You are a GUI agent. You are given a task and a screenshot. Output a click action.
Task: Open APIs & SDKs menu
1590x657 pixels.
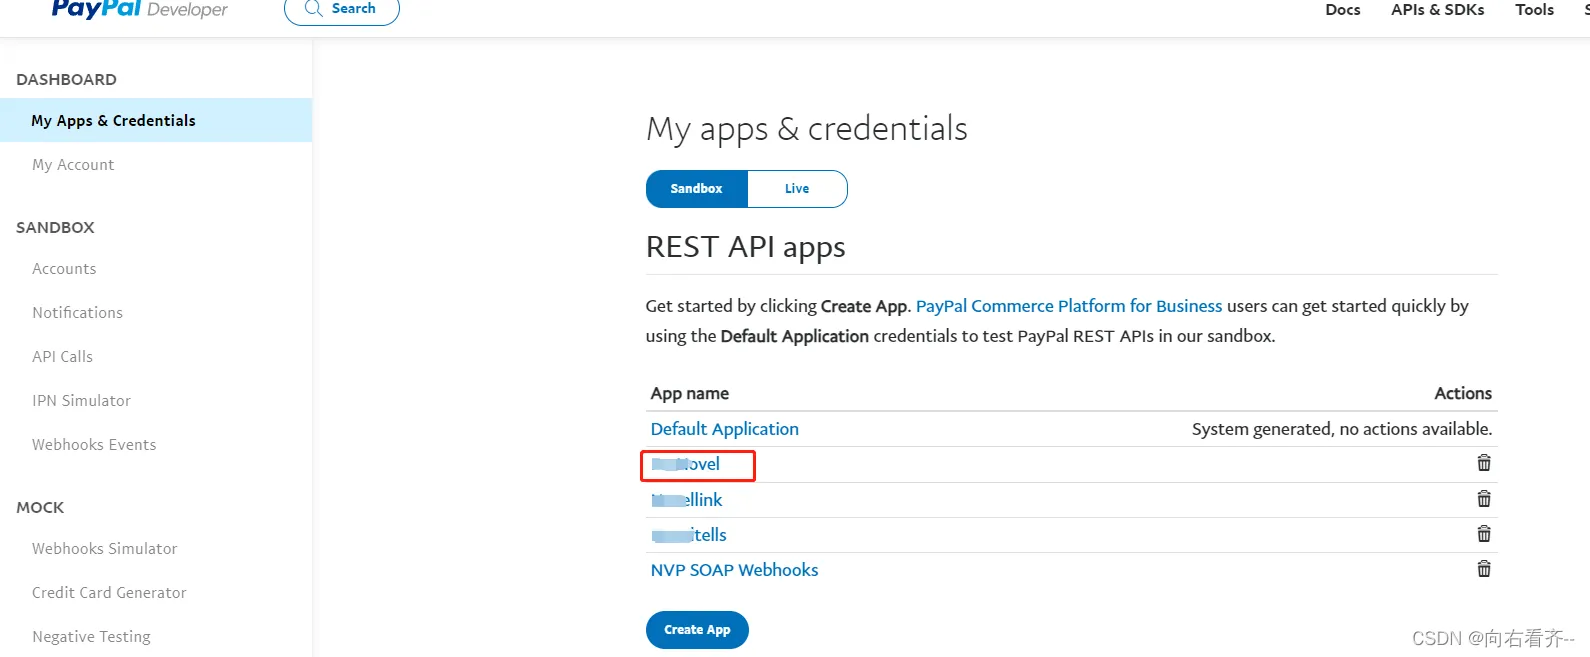[x=1437, y=10]
